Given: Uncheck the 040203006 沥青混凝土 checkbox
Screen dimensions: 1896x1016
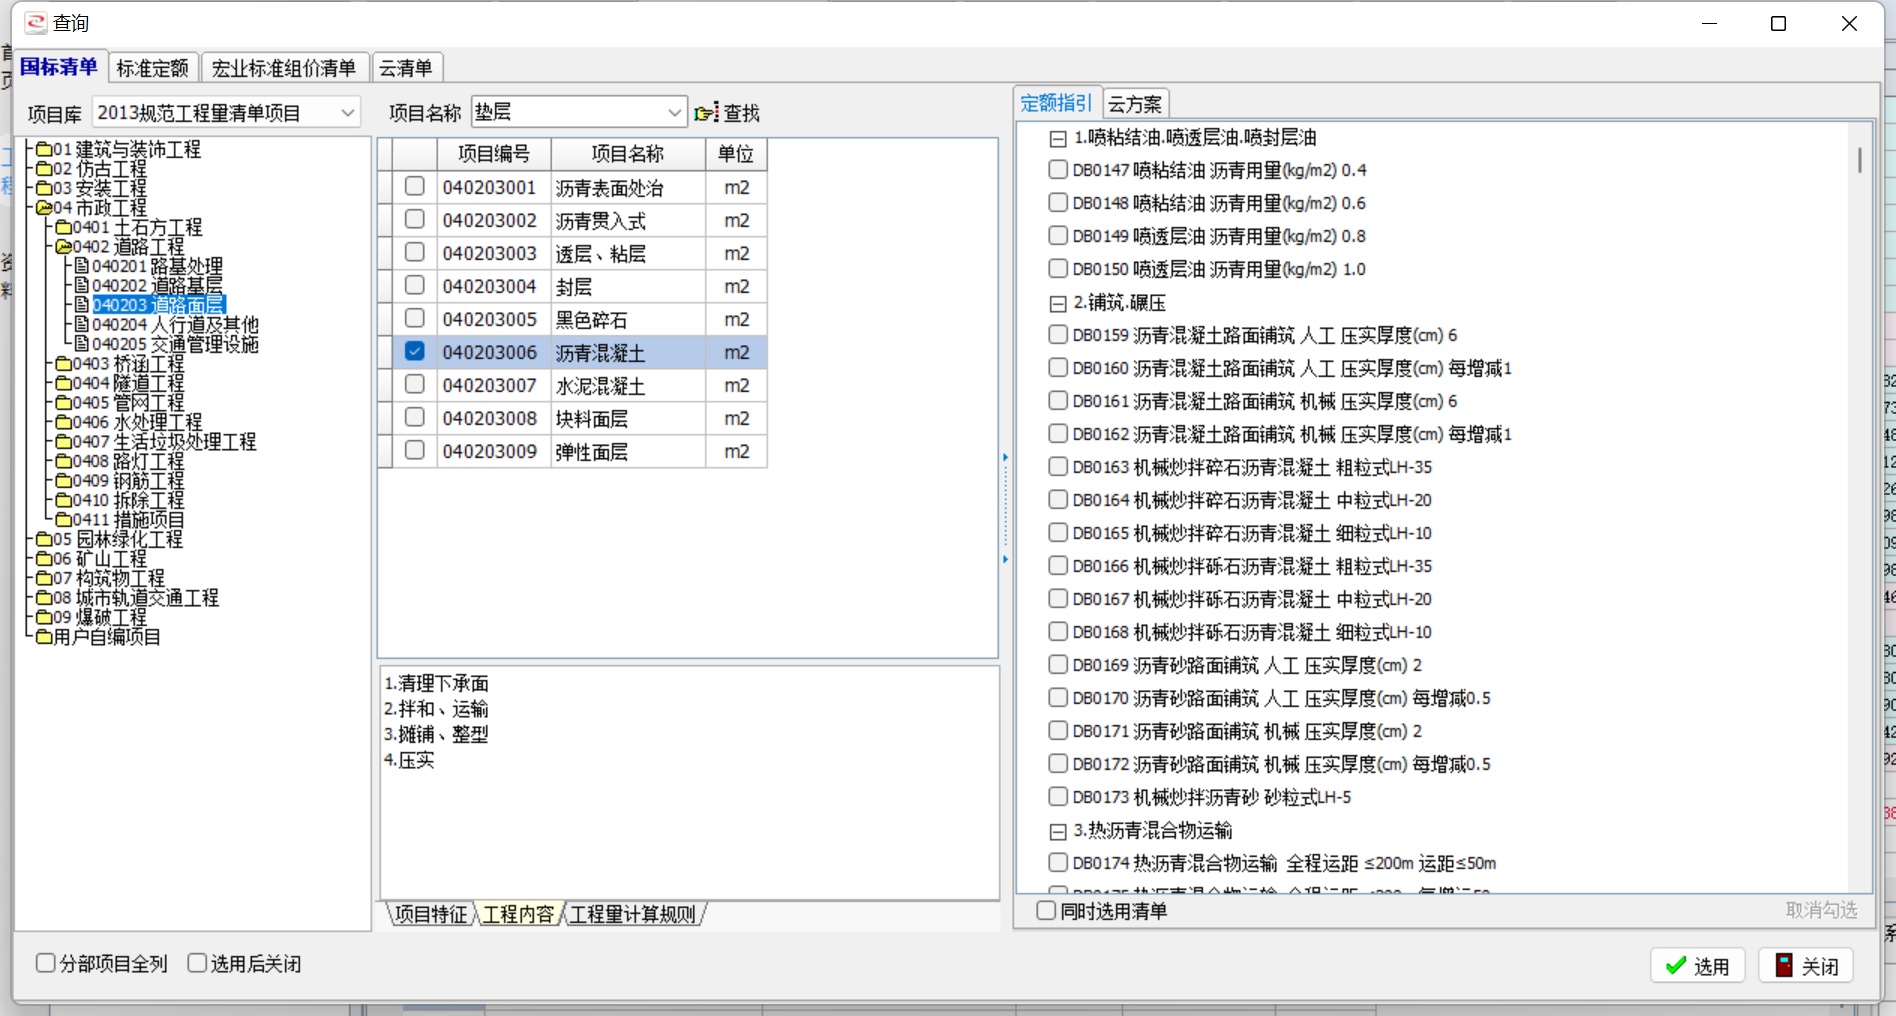Looking at the screenshot, I should point(415,351).
